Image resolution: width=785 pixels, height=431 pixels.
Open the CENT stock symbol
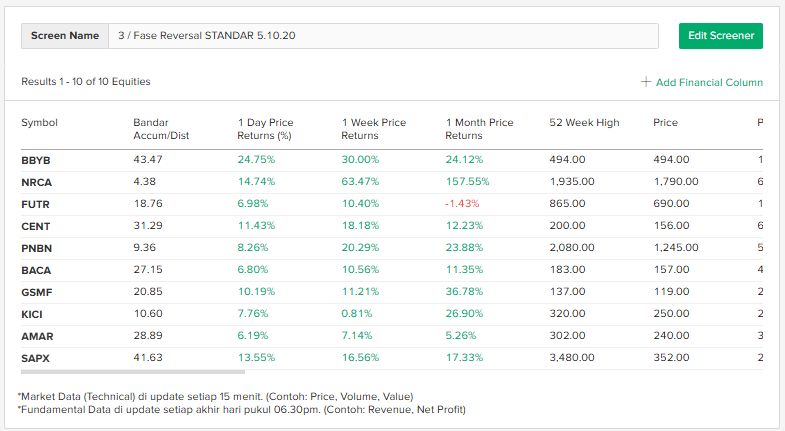tap(36, 226)
